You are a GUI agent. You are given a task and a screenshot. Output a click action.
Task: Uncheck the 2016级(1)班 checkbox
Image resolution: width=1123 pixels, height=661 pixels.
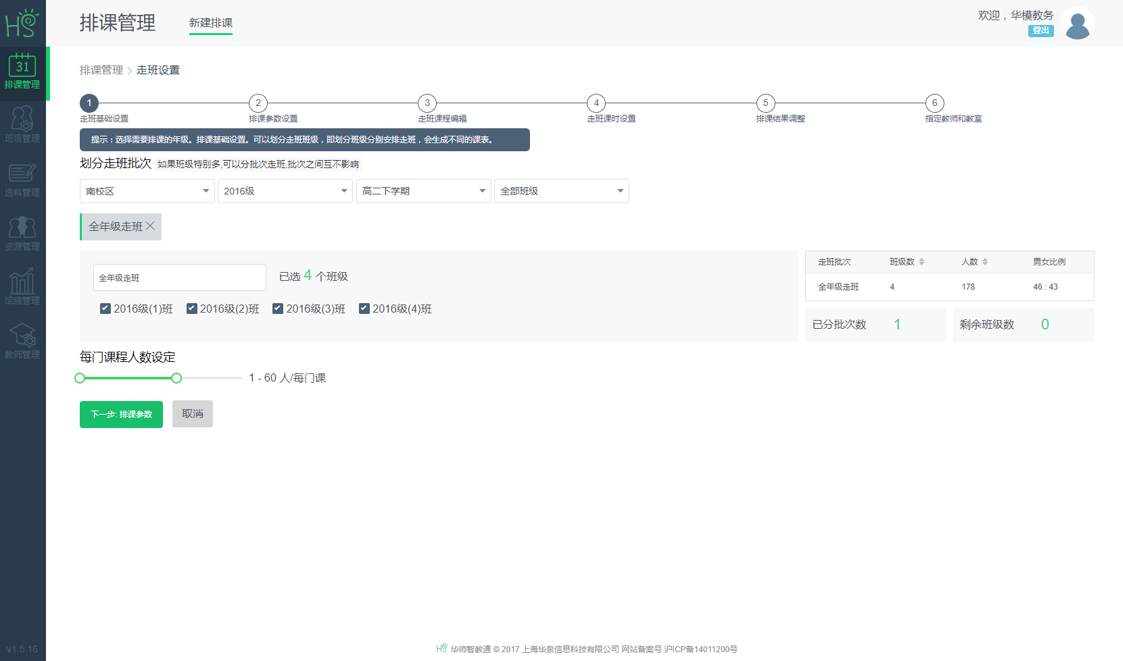[105, 308]
